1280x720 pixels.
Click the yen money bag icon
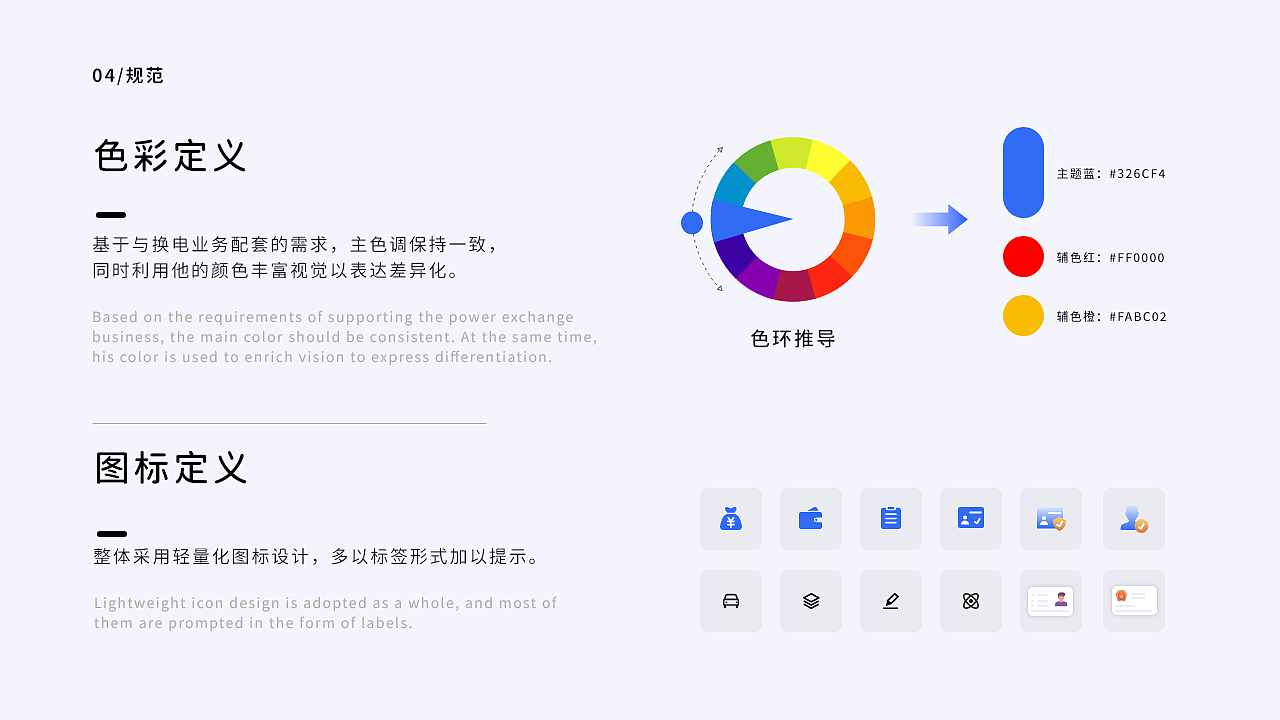pyautogui.click(x=731, y=519)
